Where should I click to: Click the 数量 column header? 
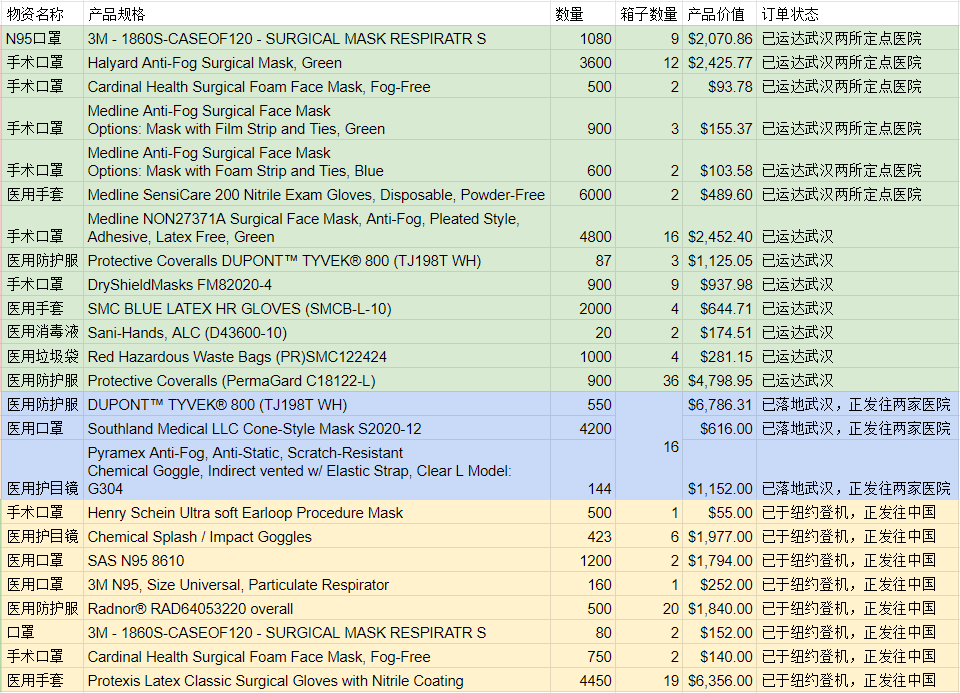tap(583, 14)
